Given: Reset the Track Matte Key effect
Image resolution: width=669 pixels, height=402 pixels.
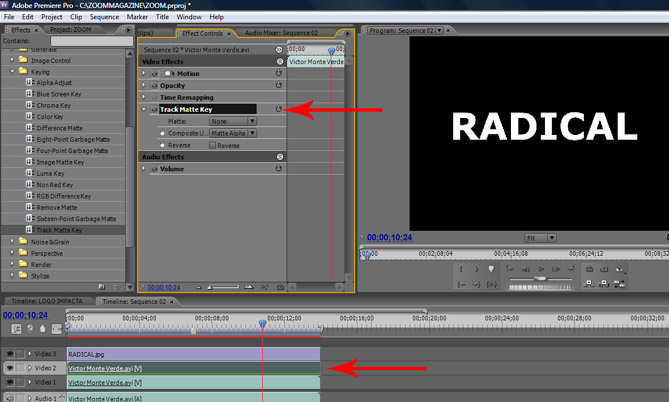Looking at the screenshot, I should (x=280, y=108).
